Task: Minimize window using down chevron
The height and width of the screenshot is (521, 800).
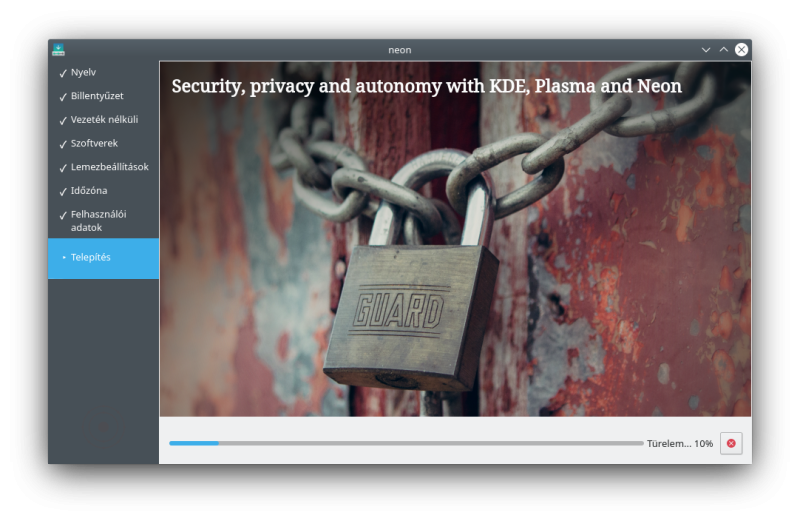Action: coord(706,49)
